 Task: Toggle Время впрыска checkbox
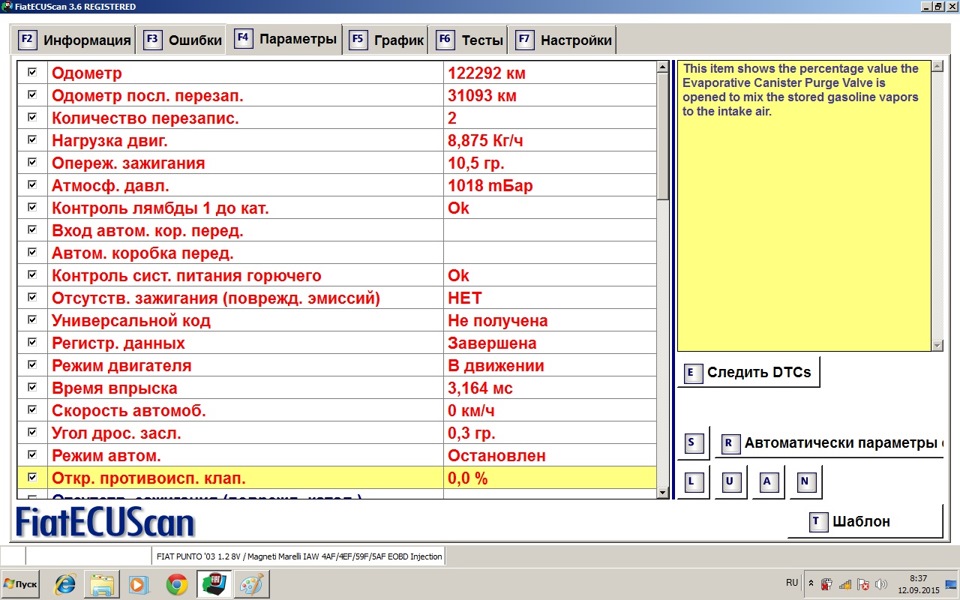click(x=32, y=388)
